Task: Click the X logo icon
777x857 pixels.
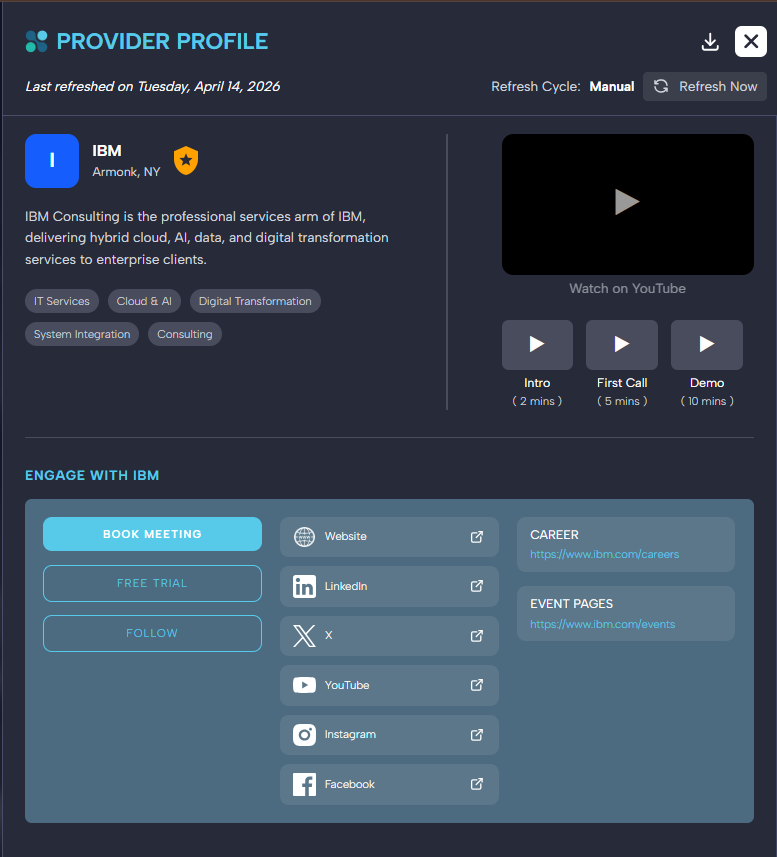Action: 304,636
